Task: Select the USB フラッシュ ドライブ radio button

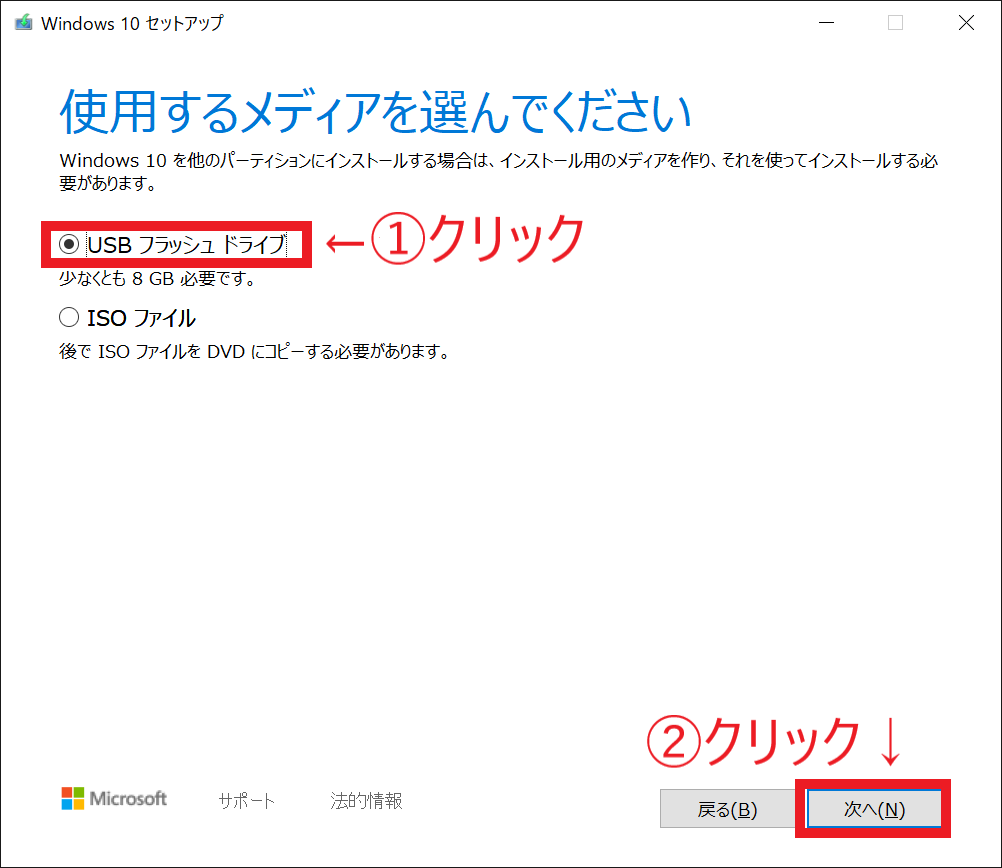Action: (69, 244)
